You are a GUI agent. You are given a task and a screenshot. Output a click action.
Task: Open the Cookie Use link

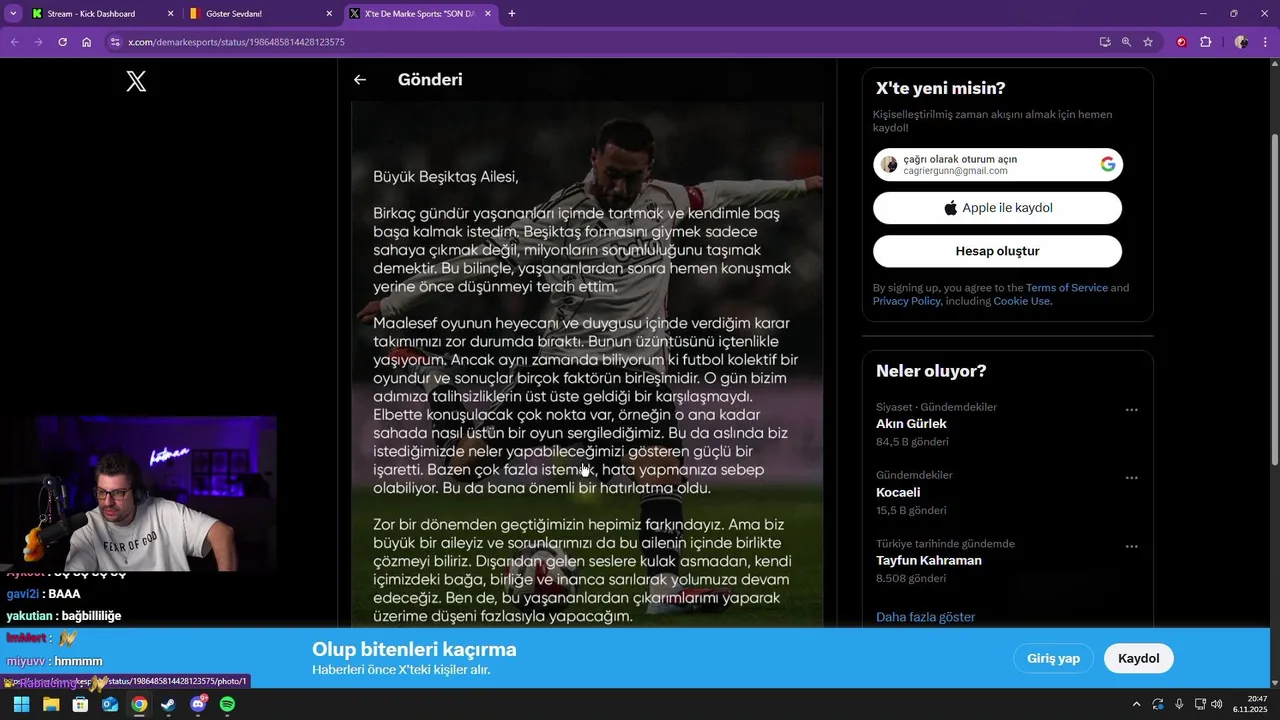(1021, 301)
